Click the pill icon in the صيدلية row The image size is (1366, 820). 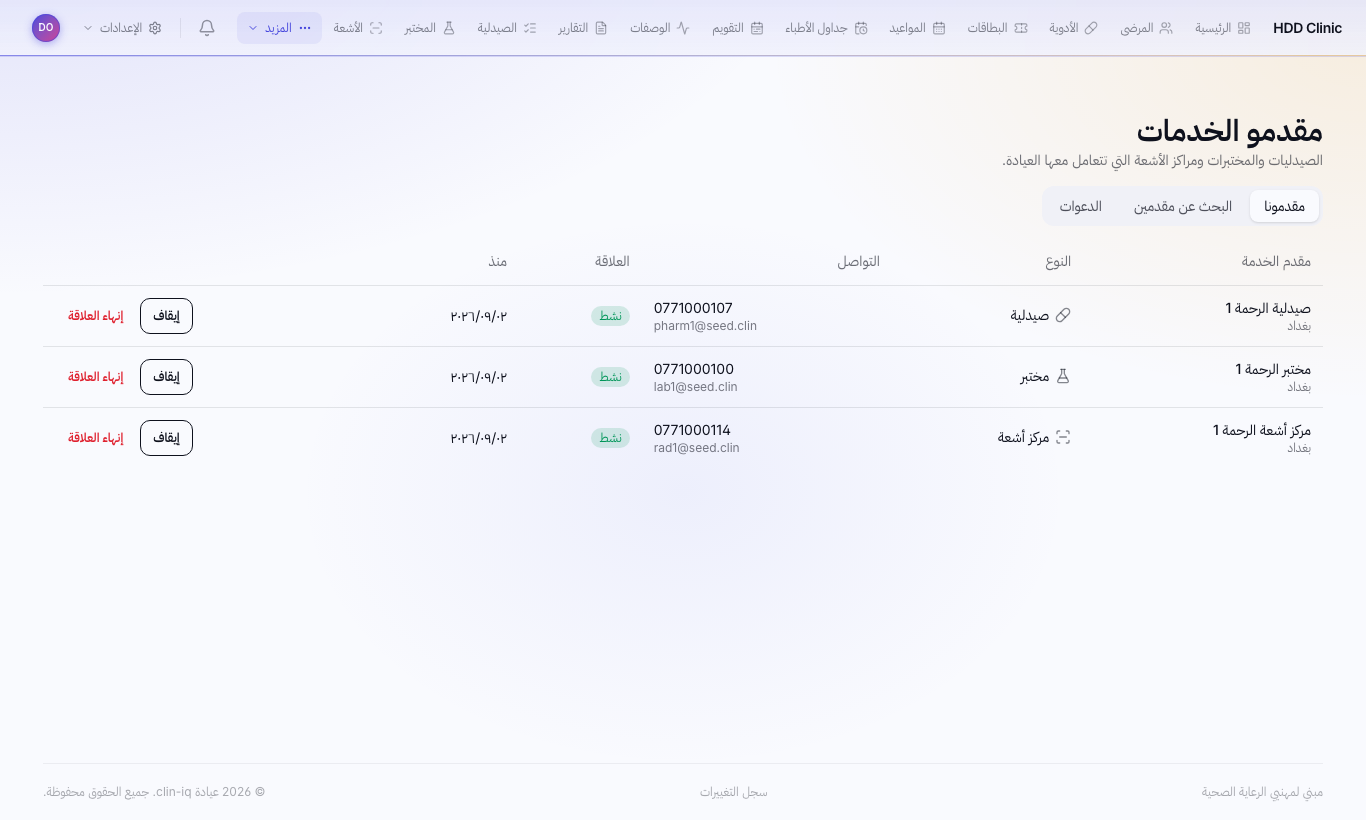(x=1063, y=315)
